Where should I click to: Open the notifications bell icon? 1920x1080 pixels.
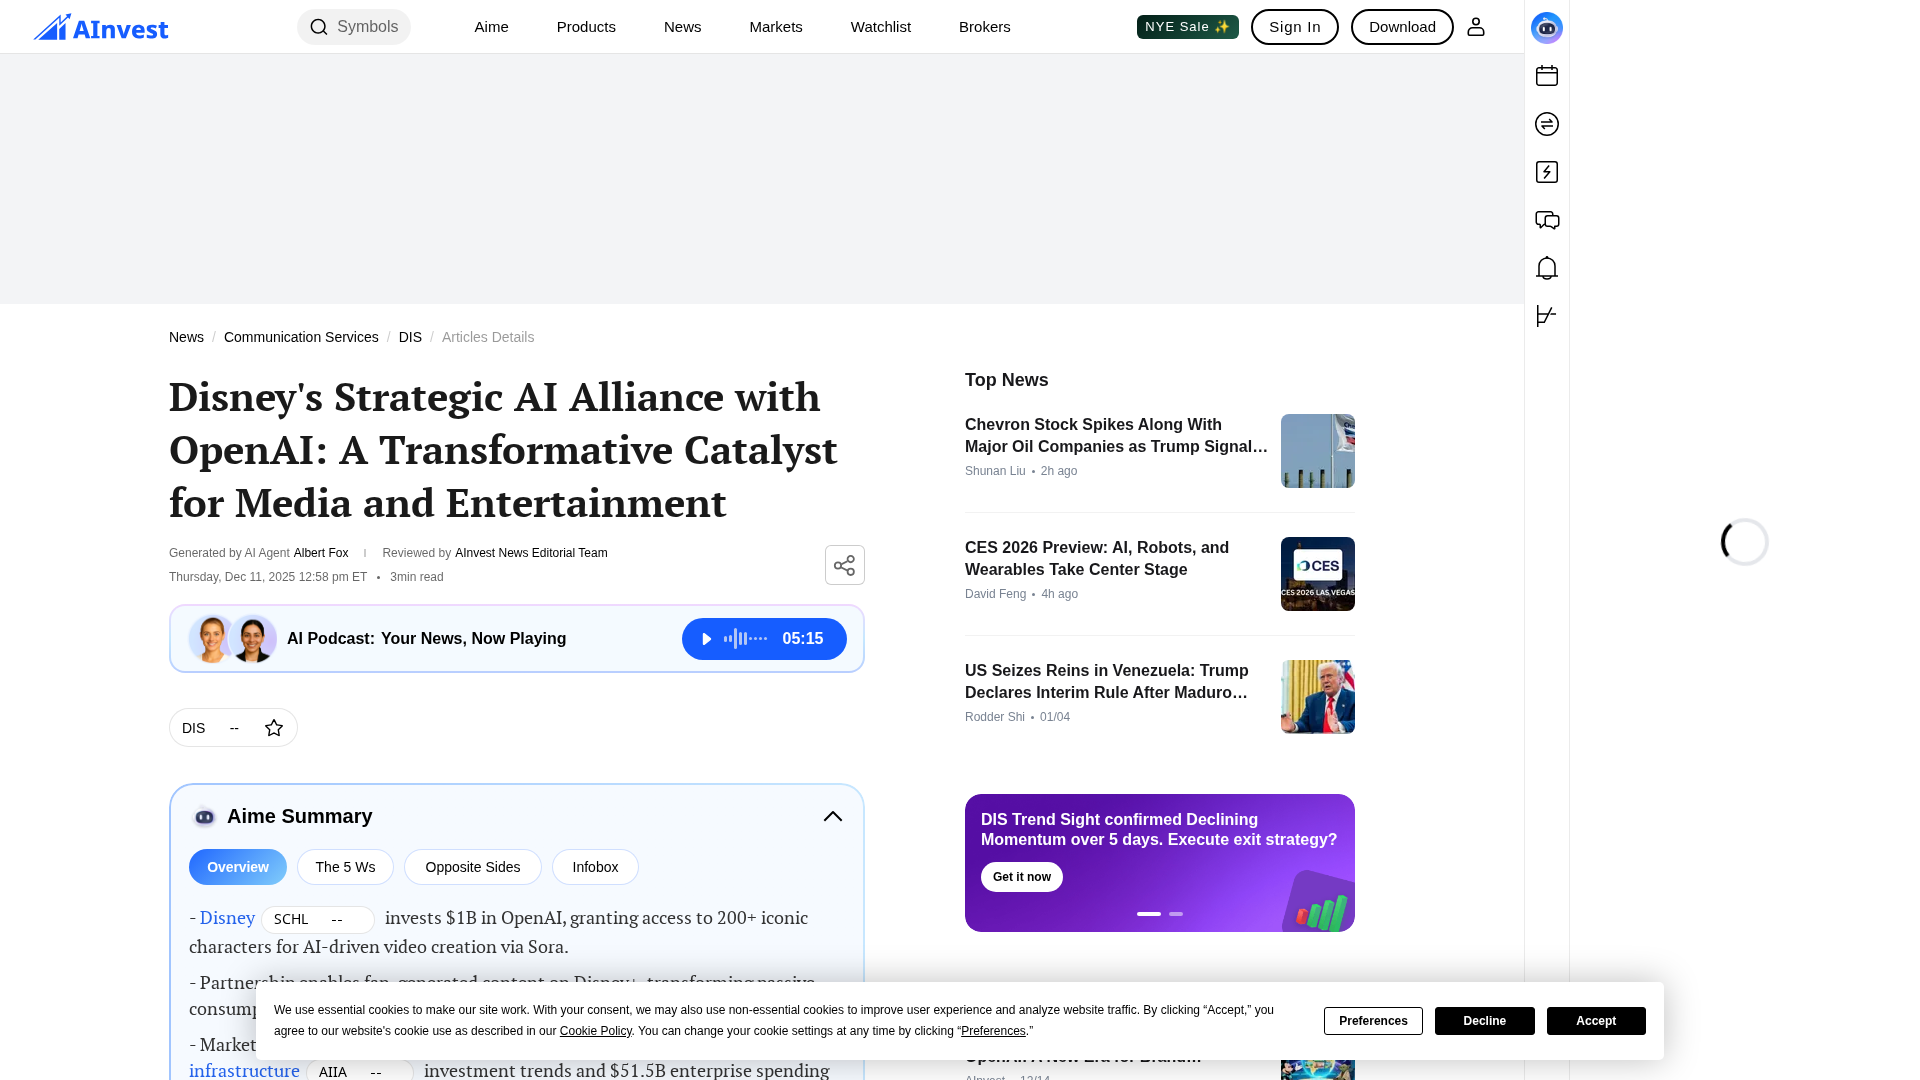pos(1546,268)
